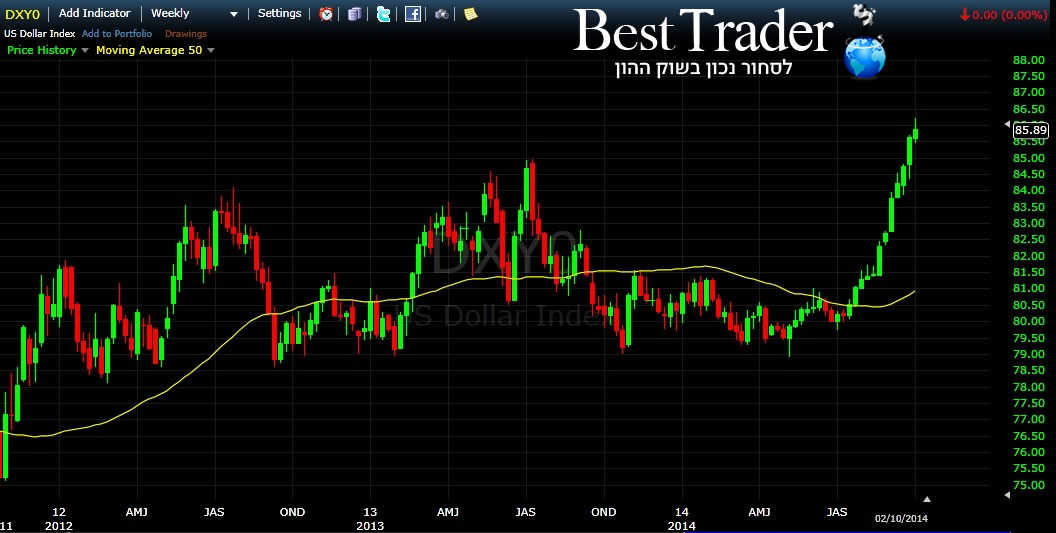The width and height of the screenshot is (1056, 533).
Task: Expand the Price History options arrow
Action: pyautogui.click(x=84, y=50)
